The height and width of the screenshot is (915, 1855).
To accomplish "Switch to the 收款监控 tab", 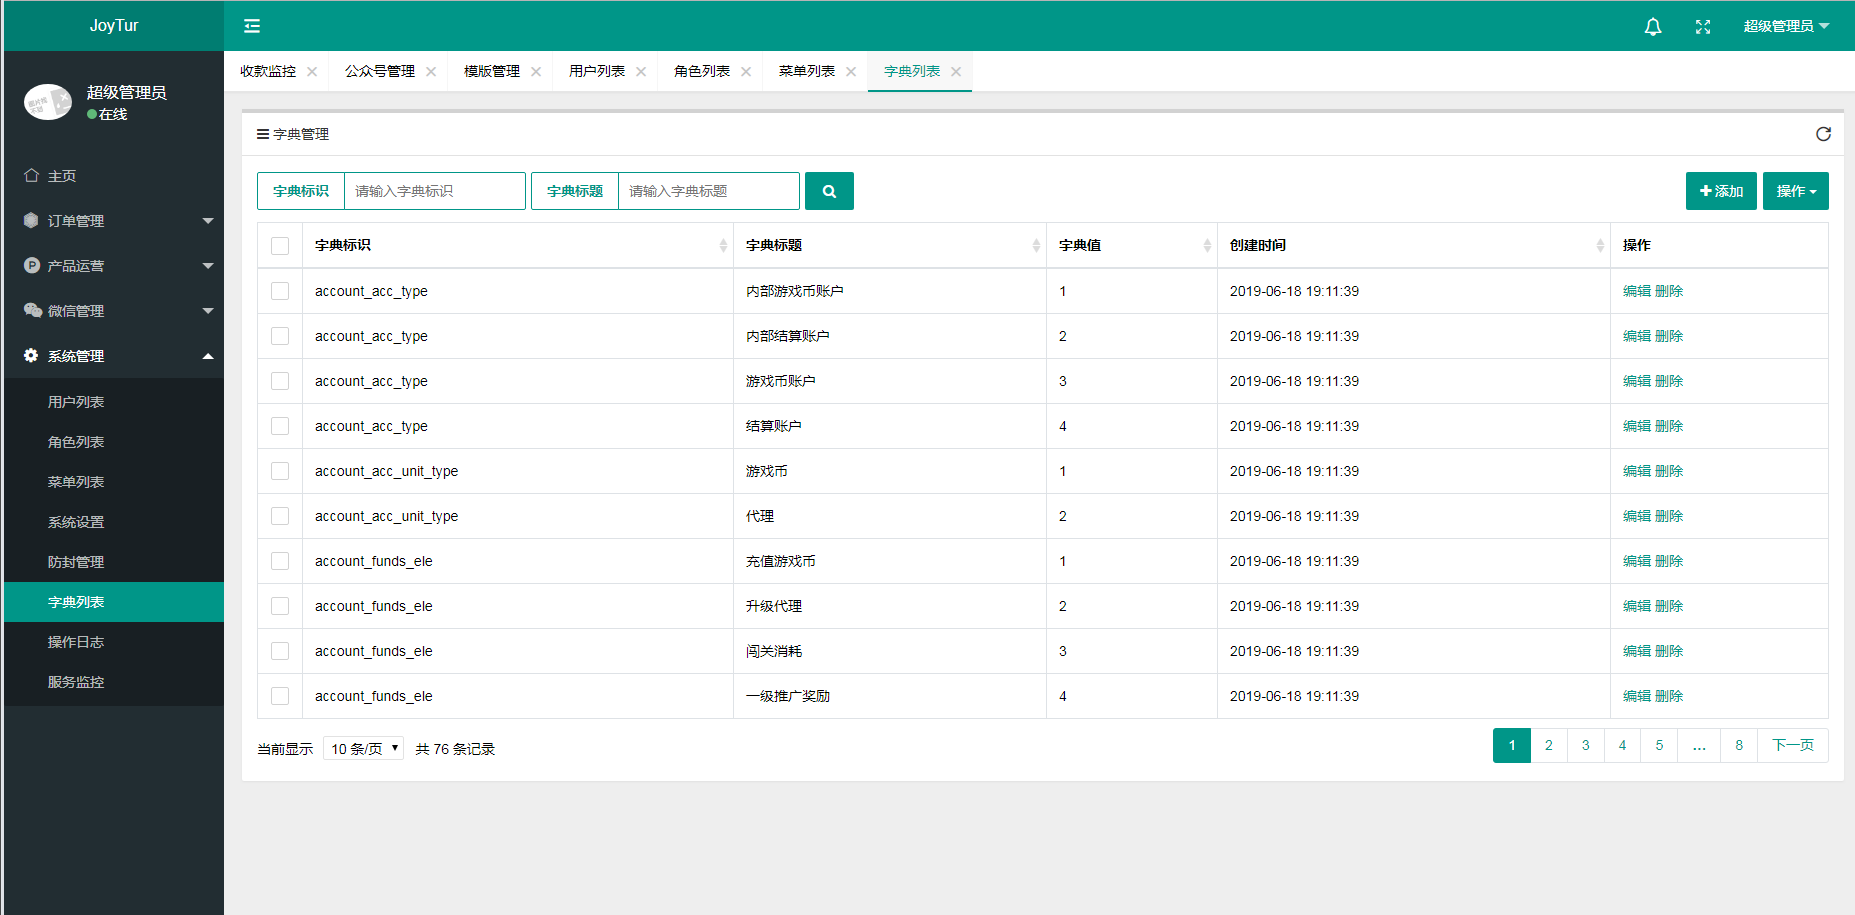I will tap(268, 71).
